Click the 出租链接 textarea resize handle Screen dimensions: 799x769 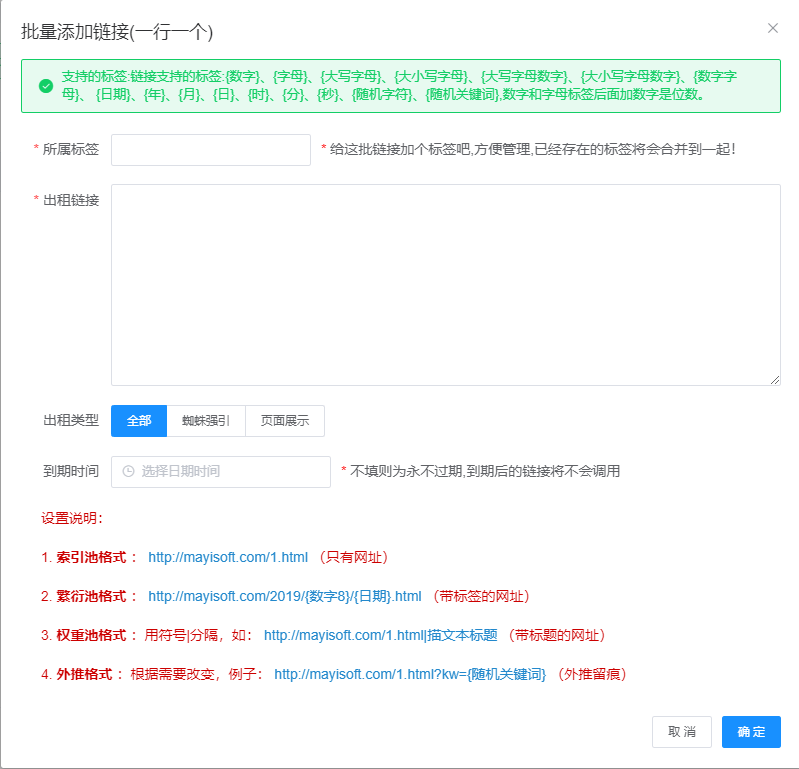click(774, 378)
